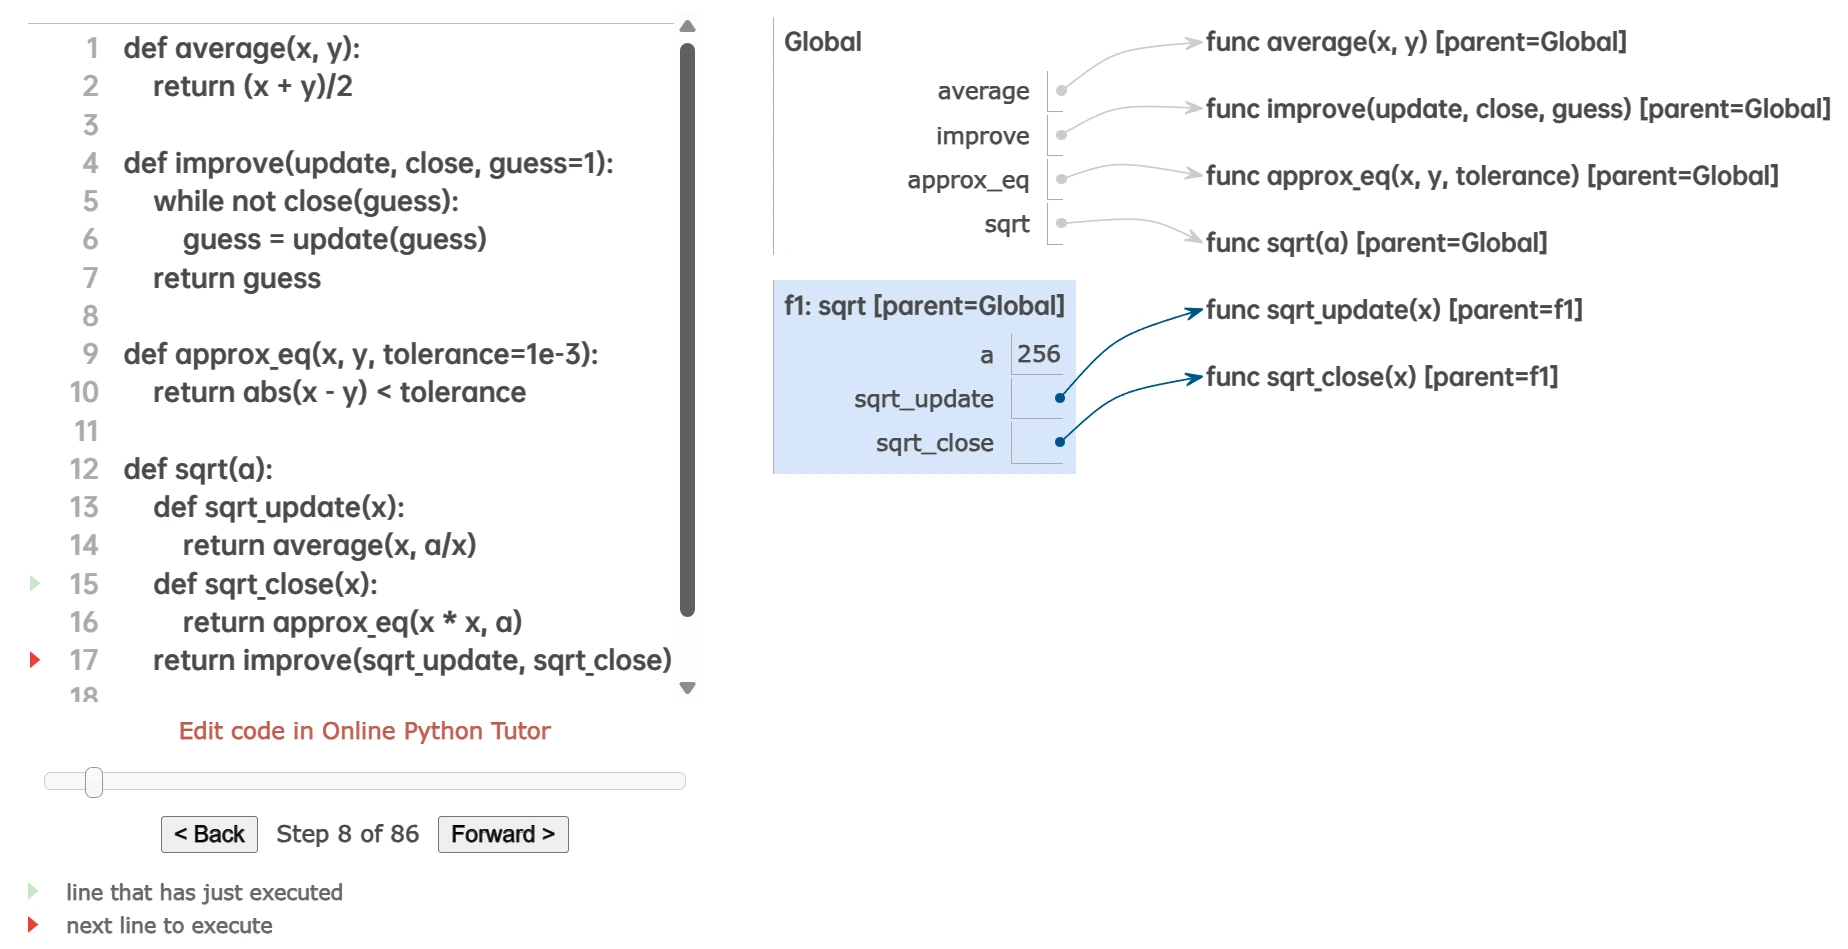The image size is (1848, 949).
Task: Click code line 12 def sqrt(a)
Action: click(x=198, y=469)
